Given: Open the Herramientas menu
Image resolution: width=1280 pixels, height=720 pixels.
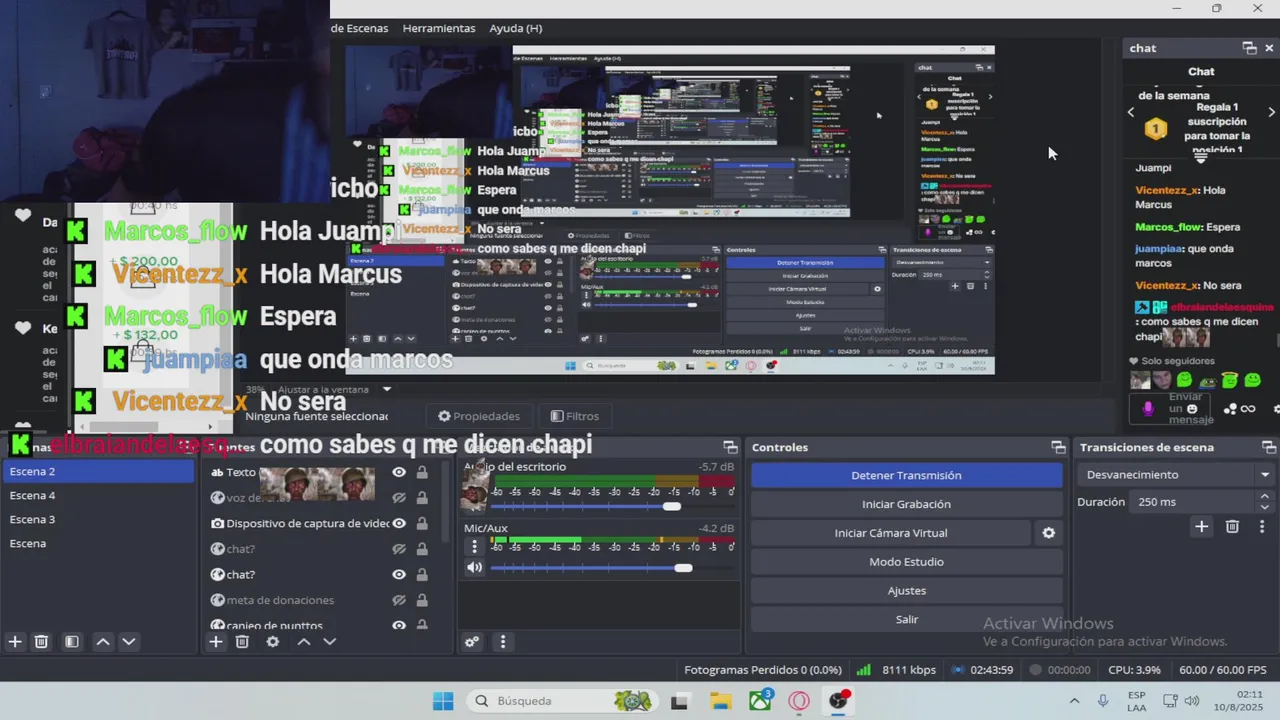Looking at the screenshot, I should 439,28.
